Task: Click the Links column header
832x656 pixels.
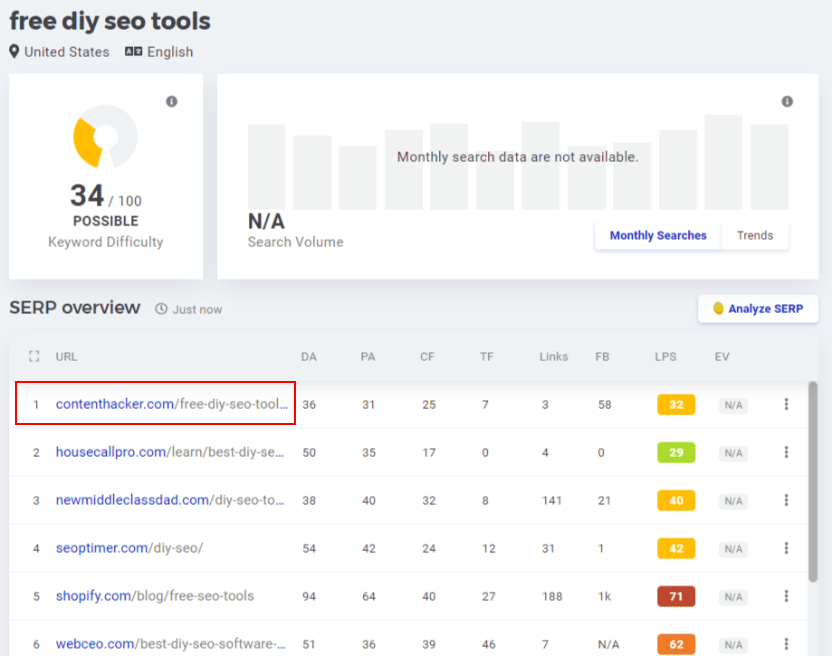Action: 553,357
